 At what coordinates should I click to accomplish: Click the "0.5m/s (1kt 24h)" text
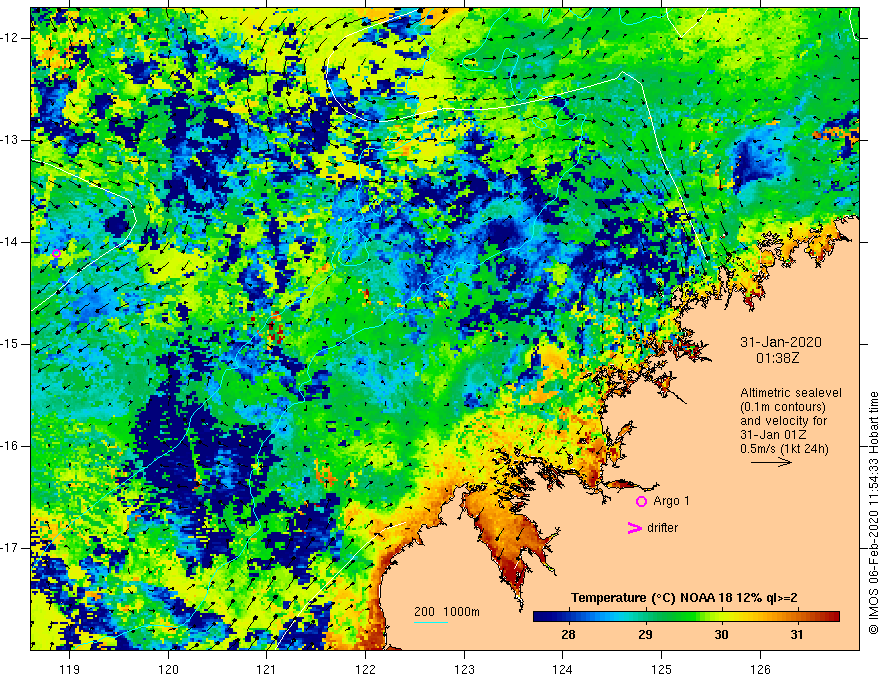(x=784, y=449)
